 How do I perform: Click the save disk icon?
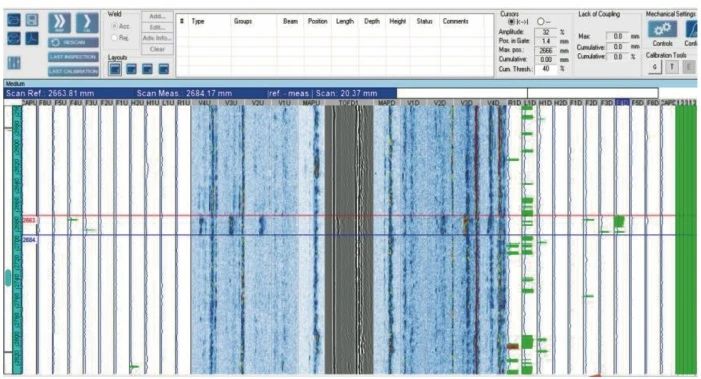[31, 20]
